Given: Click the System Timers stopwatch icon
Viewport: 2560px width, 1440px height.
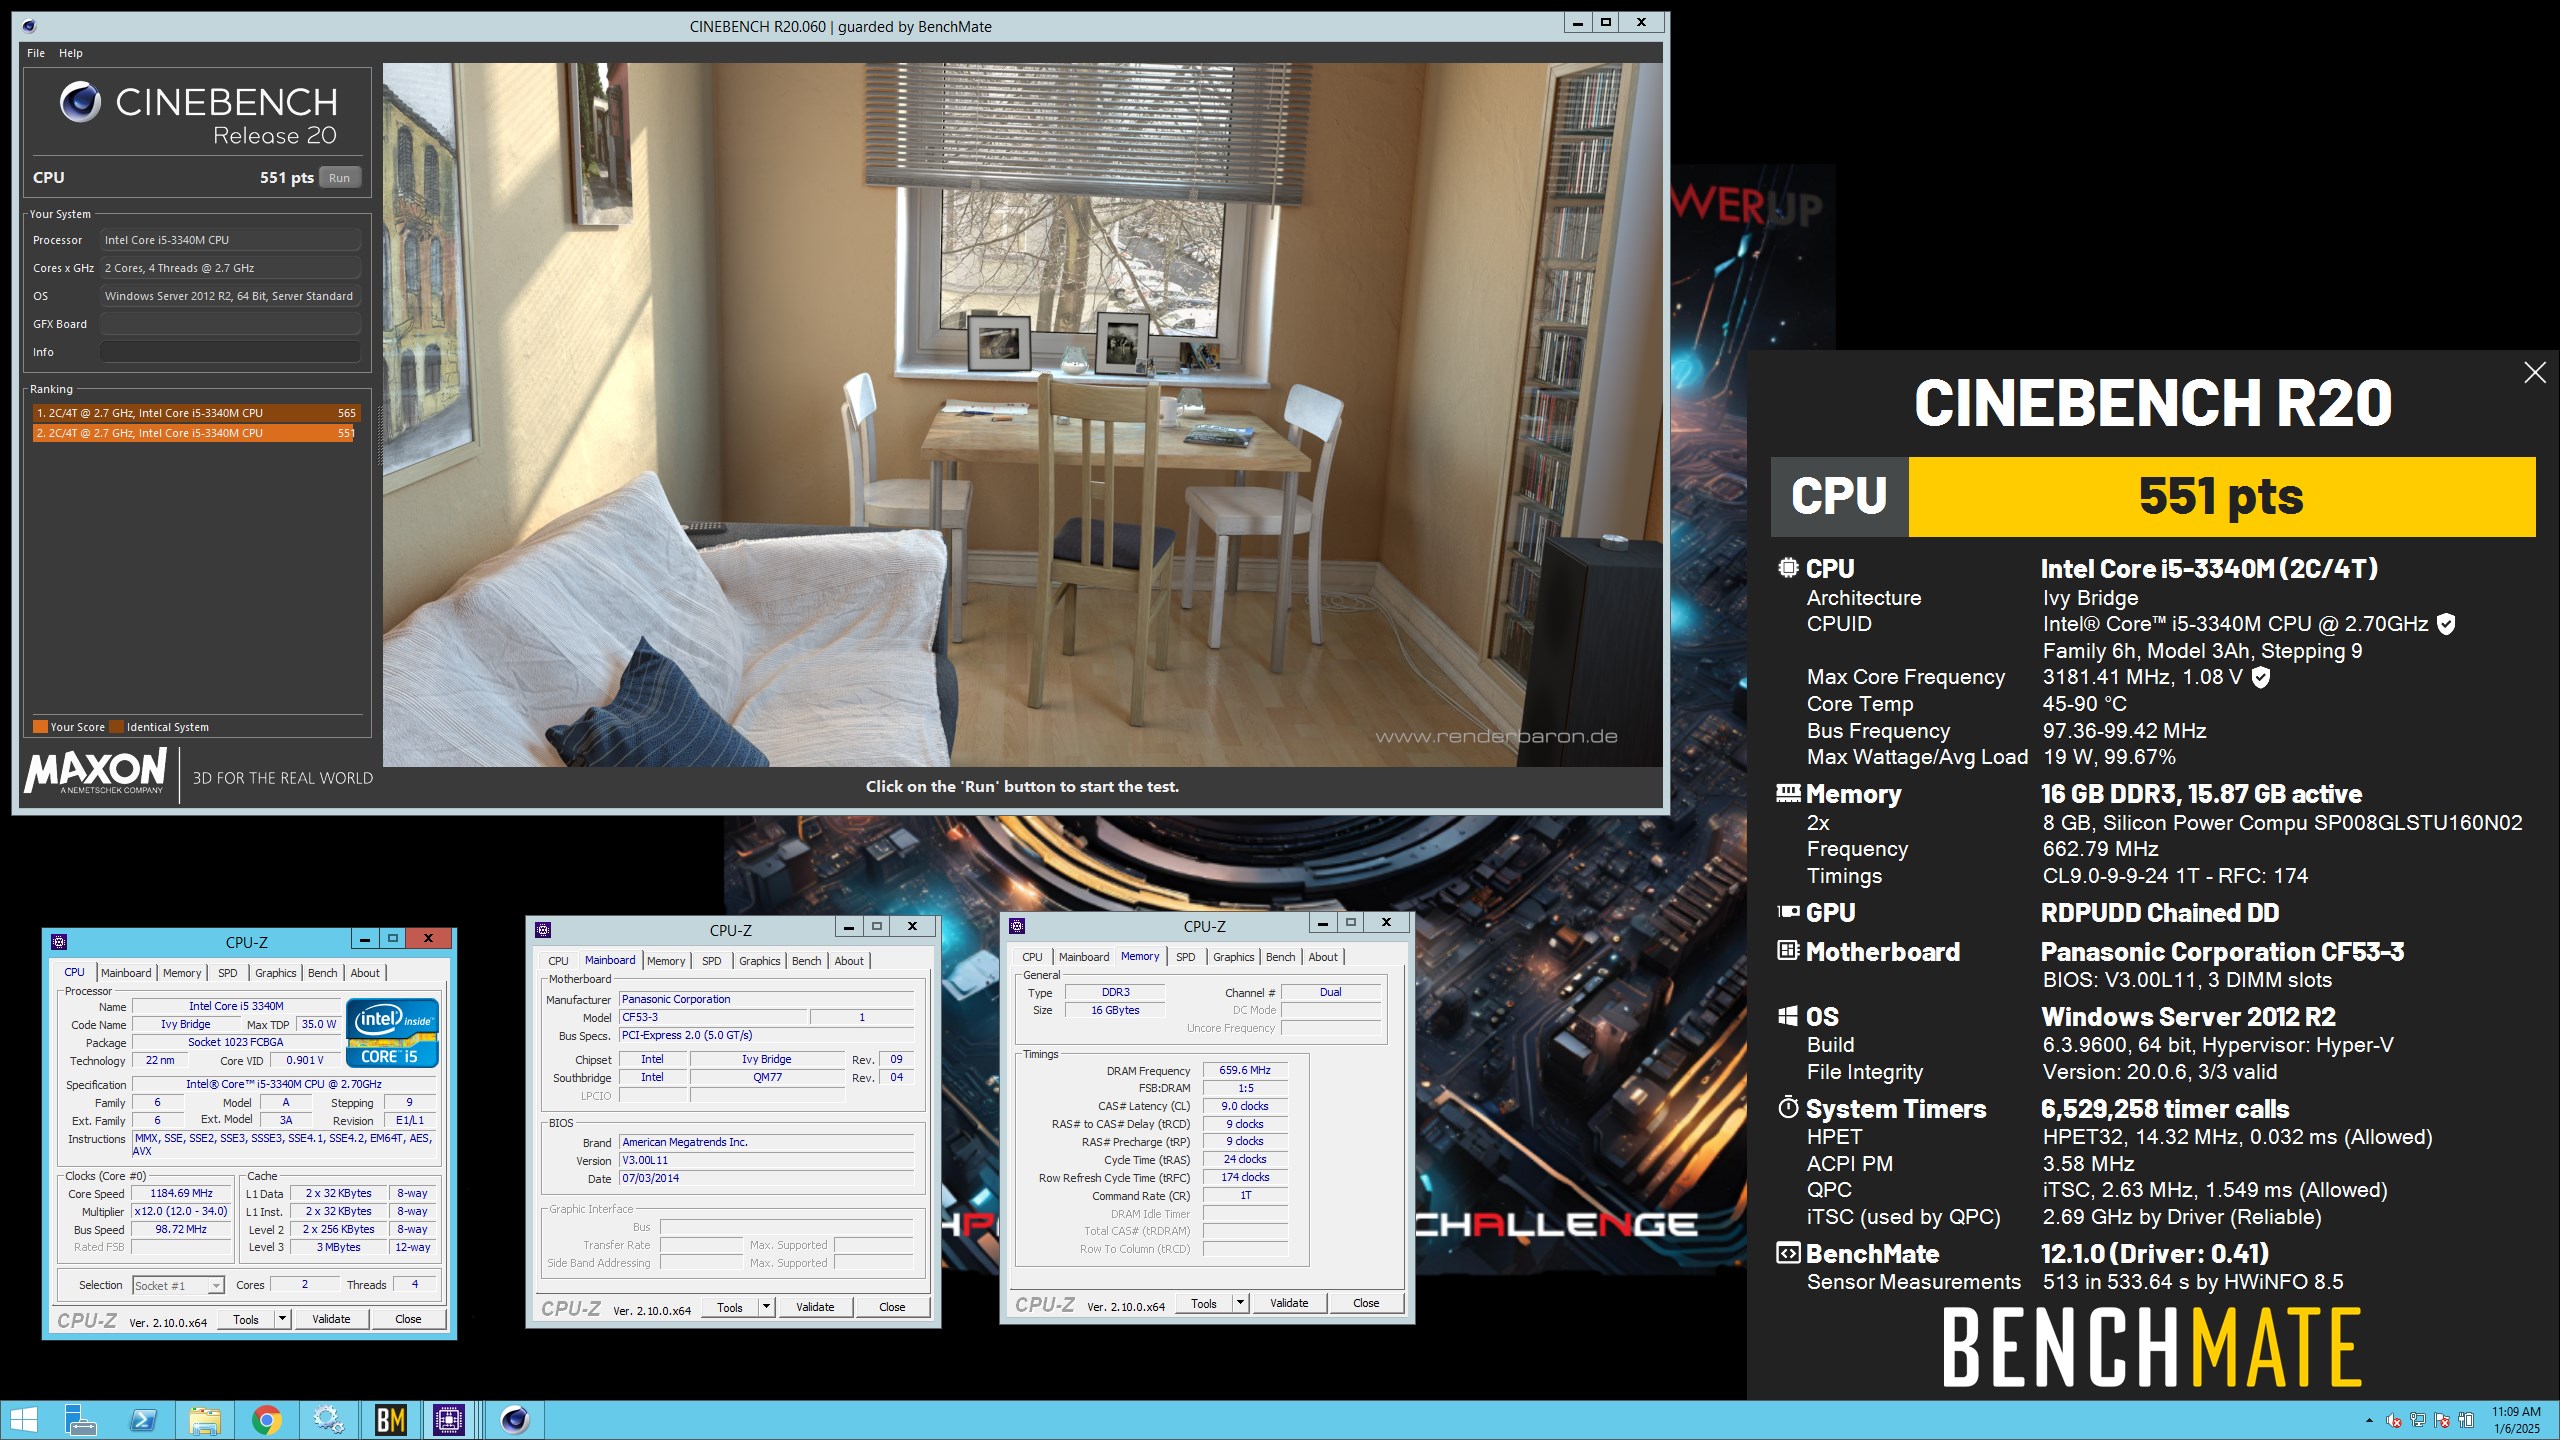Looking at the screenshot, I should click(x=1788, y=1108).
